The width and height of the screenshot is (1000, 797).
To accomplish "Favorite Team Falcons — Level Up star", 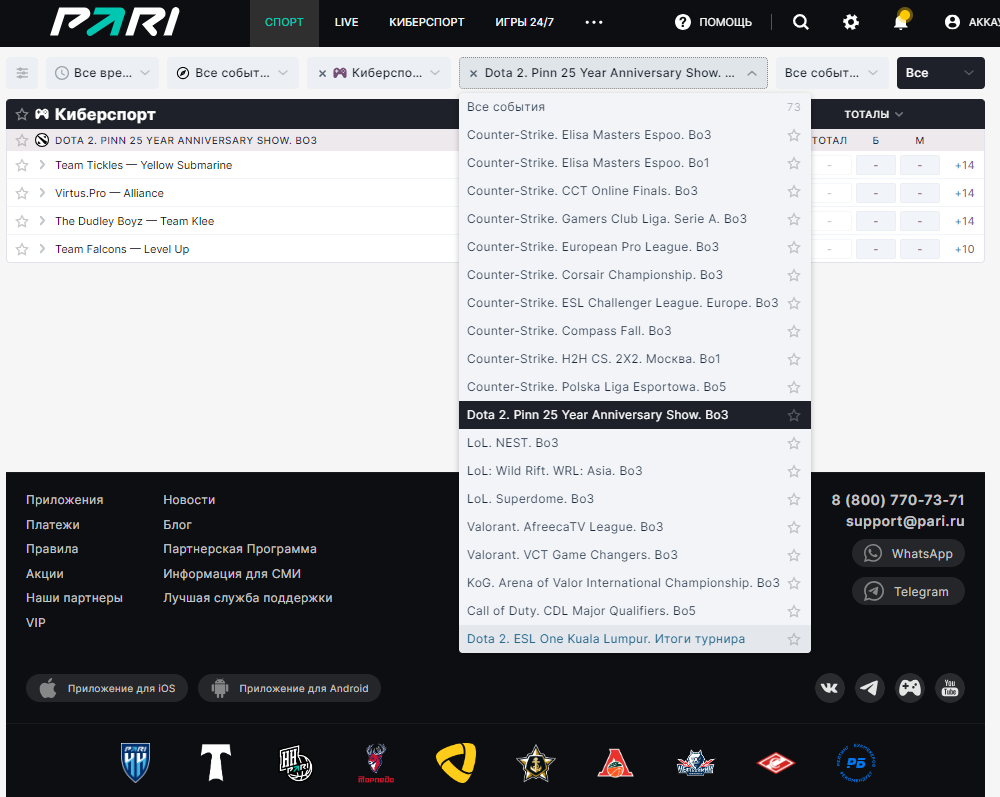I will (x=22, y=249).
